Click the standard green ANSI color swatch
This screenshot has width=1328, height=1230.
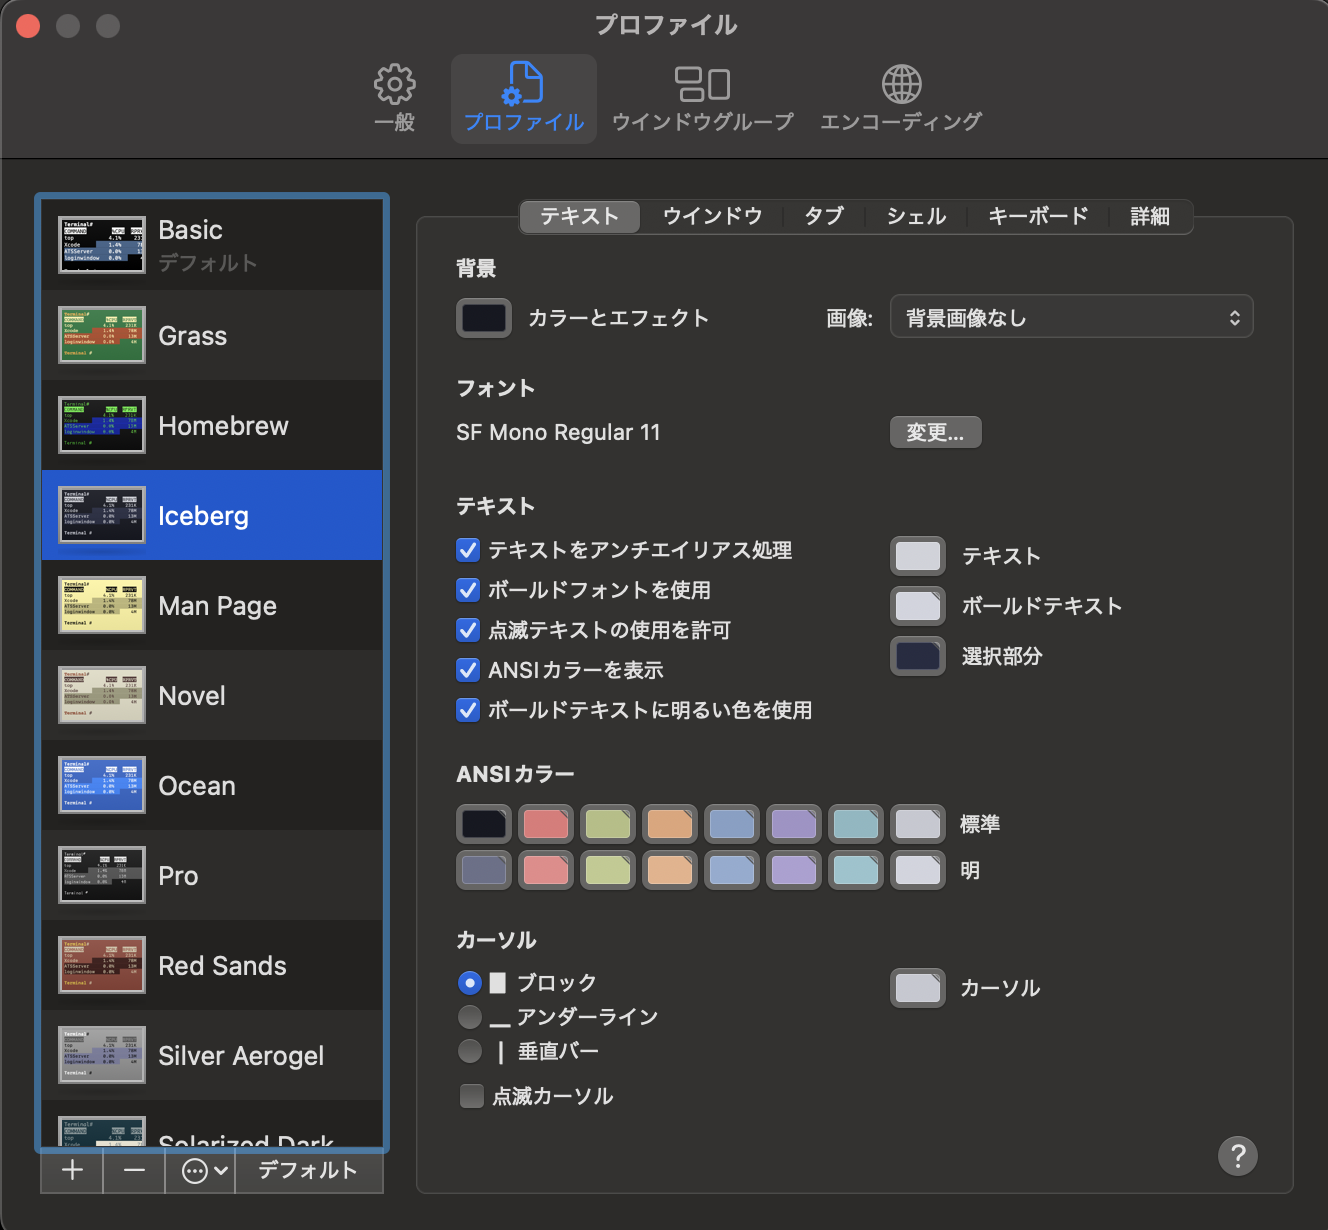pyautogui.click(x=608, y=824)
